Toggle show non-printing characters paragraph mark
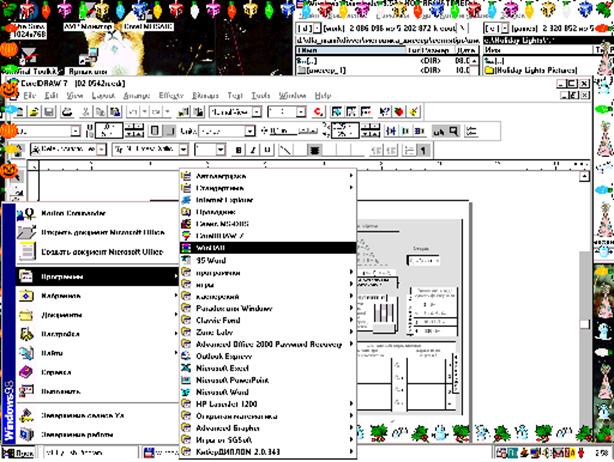614x462 pixels. tap(424, 150)
